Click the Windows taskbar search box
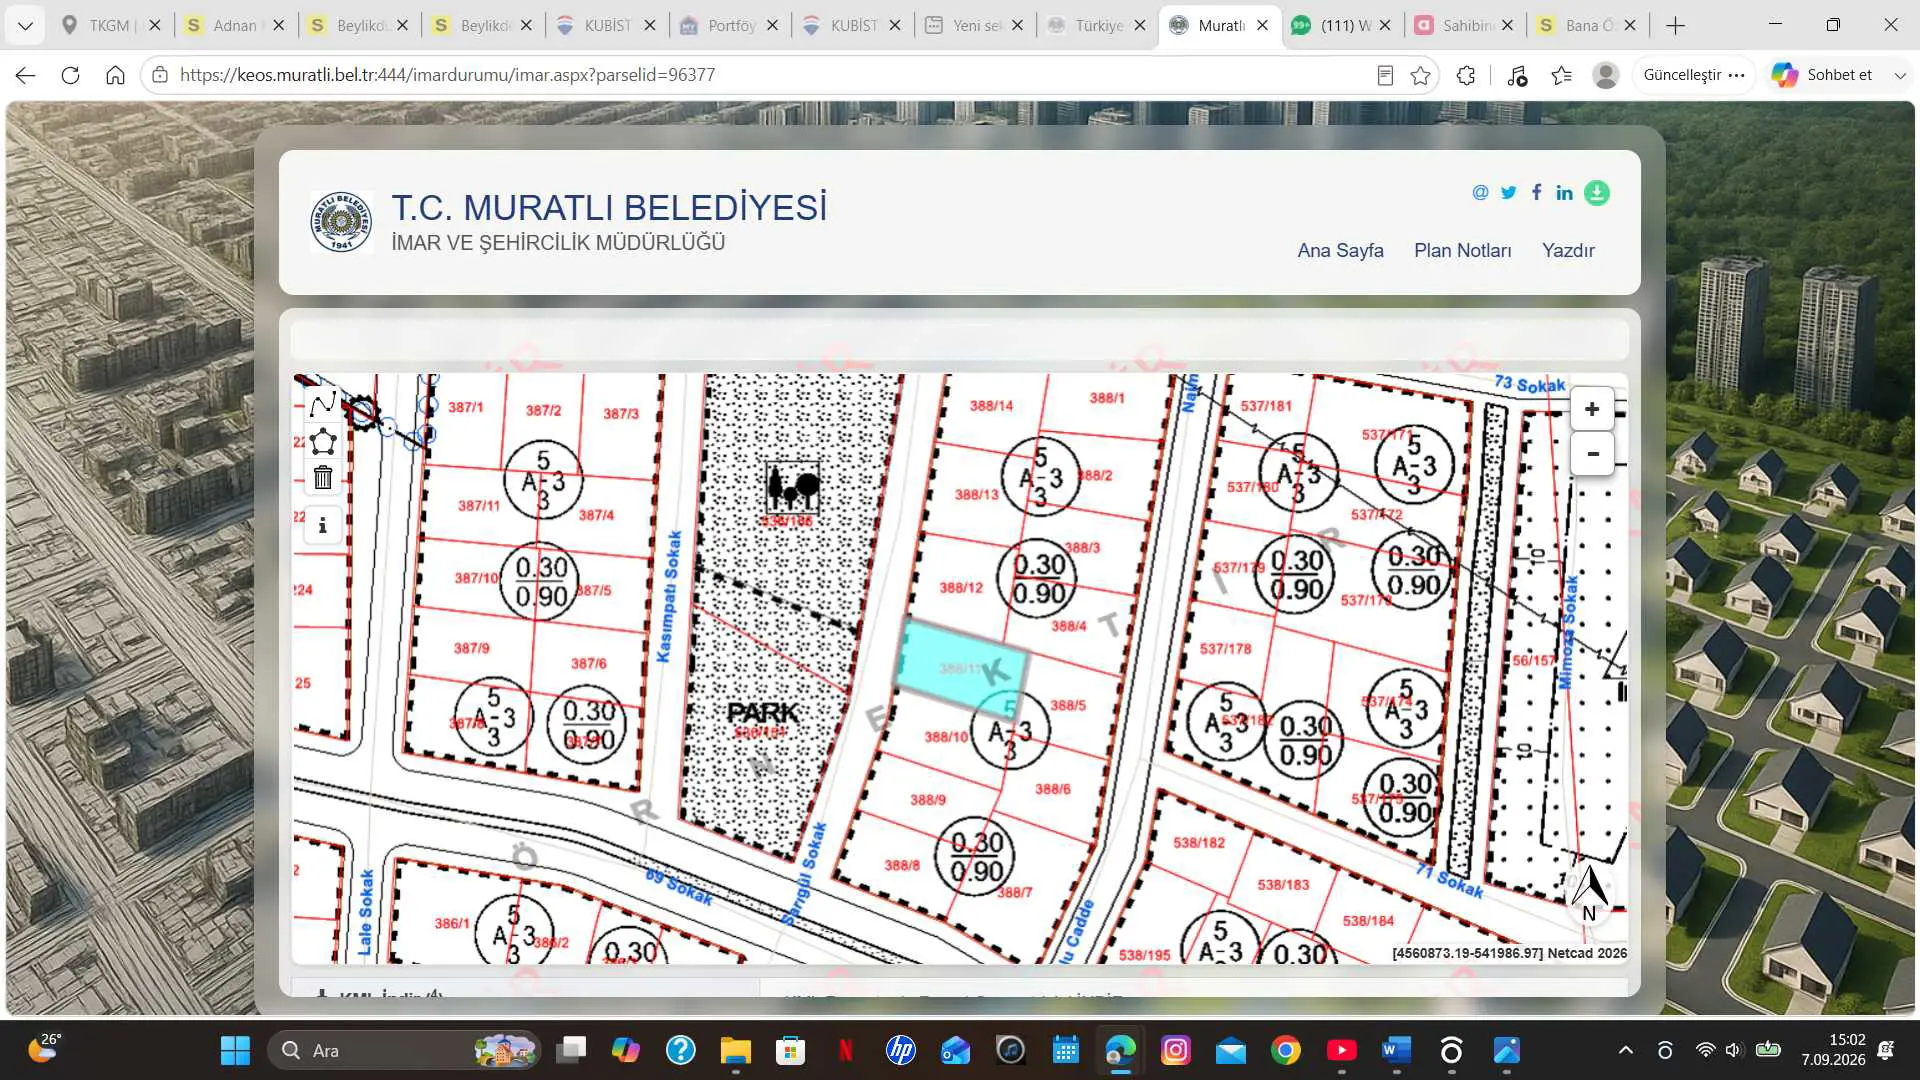Screen dimensions: 1920x1080 click(x=404, y=1050)
